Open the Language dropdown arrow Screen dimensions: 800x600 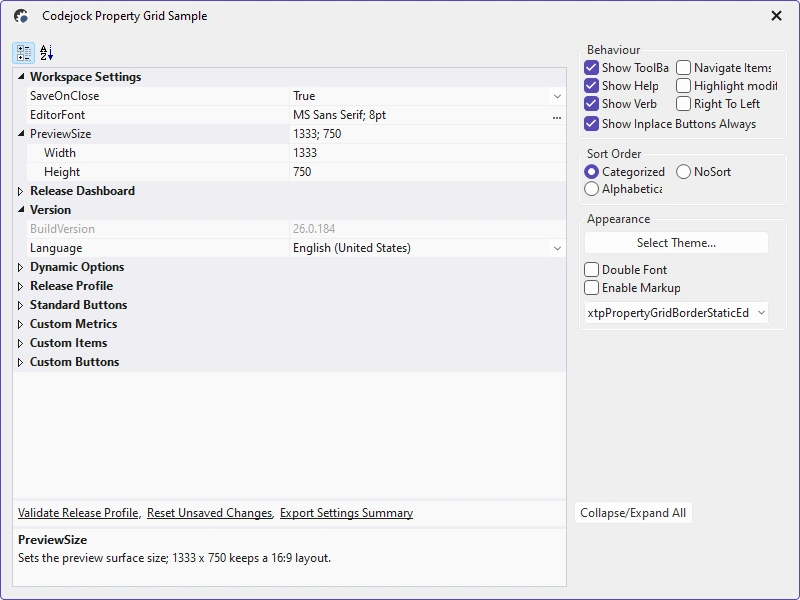pyautogui.click(x=557, y=248)
